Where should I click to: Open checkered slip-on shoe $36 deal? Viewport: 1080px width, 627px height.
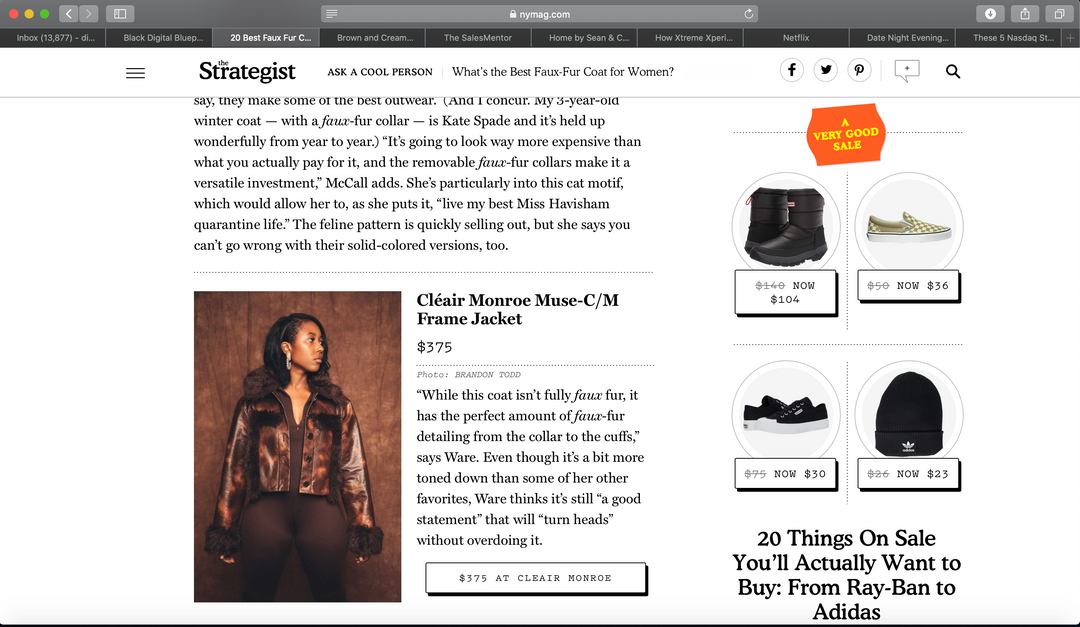click(x=908, y=236)
